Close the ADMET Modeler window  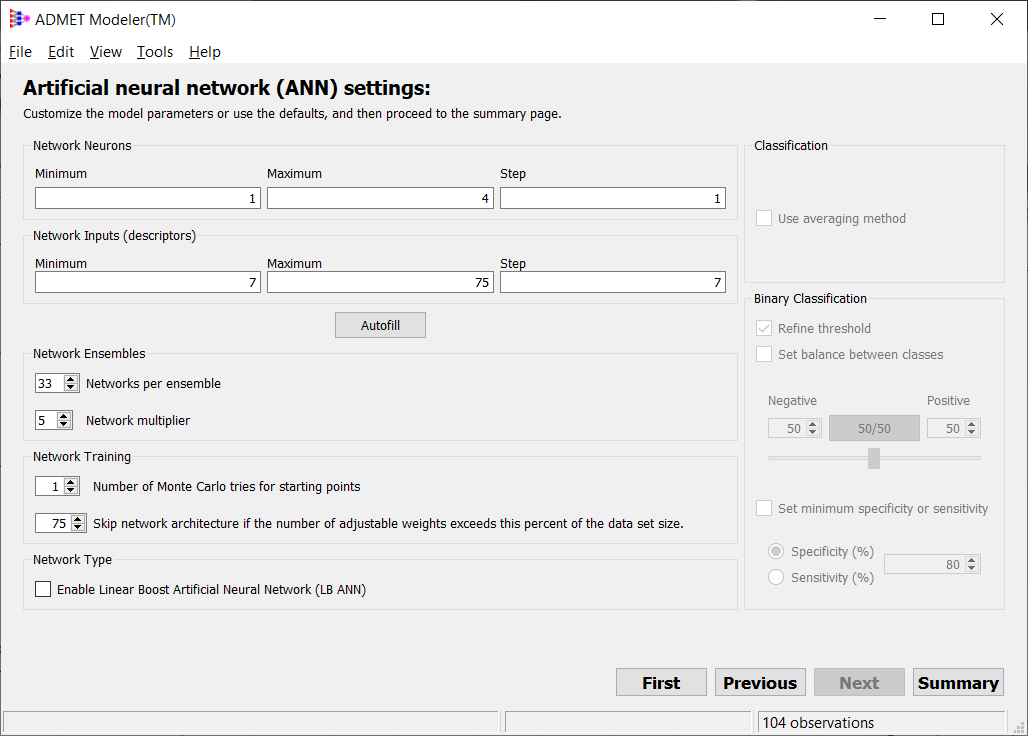click(997, 20)
